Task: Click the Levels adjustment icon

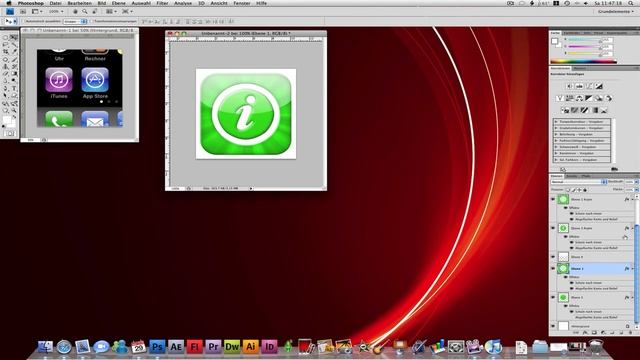Action: (579, 86)
